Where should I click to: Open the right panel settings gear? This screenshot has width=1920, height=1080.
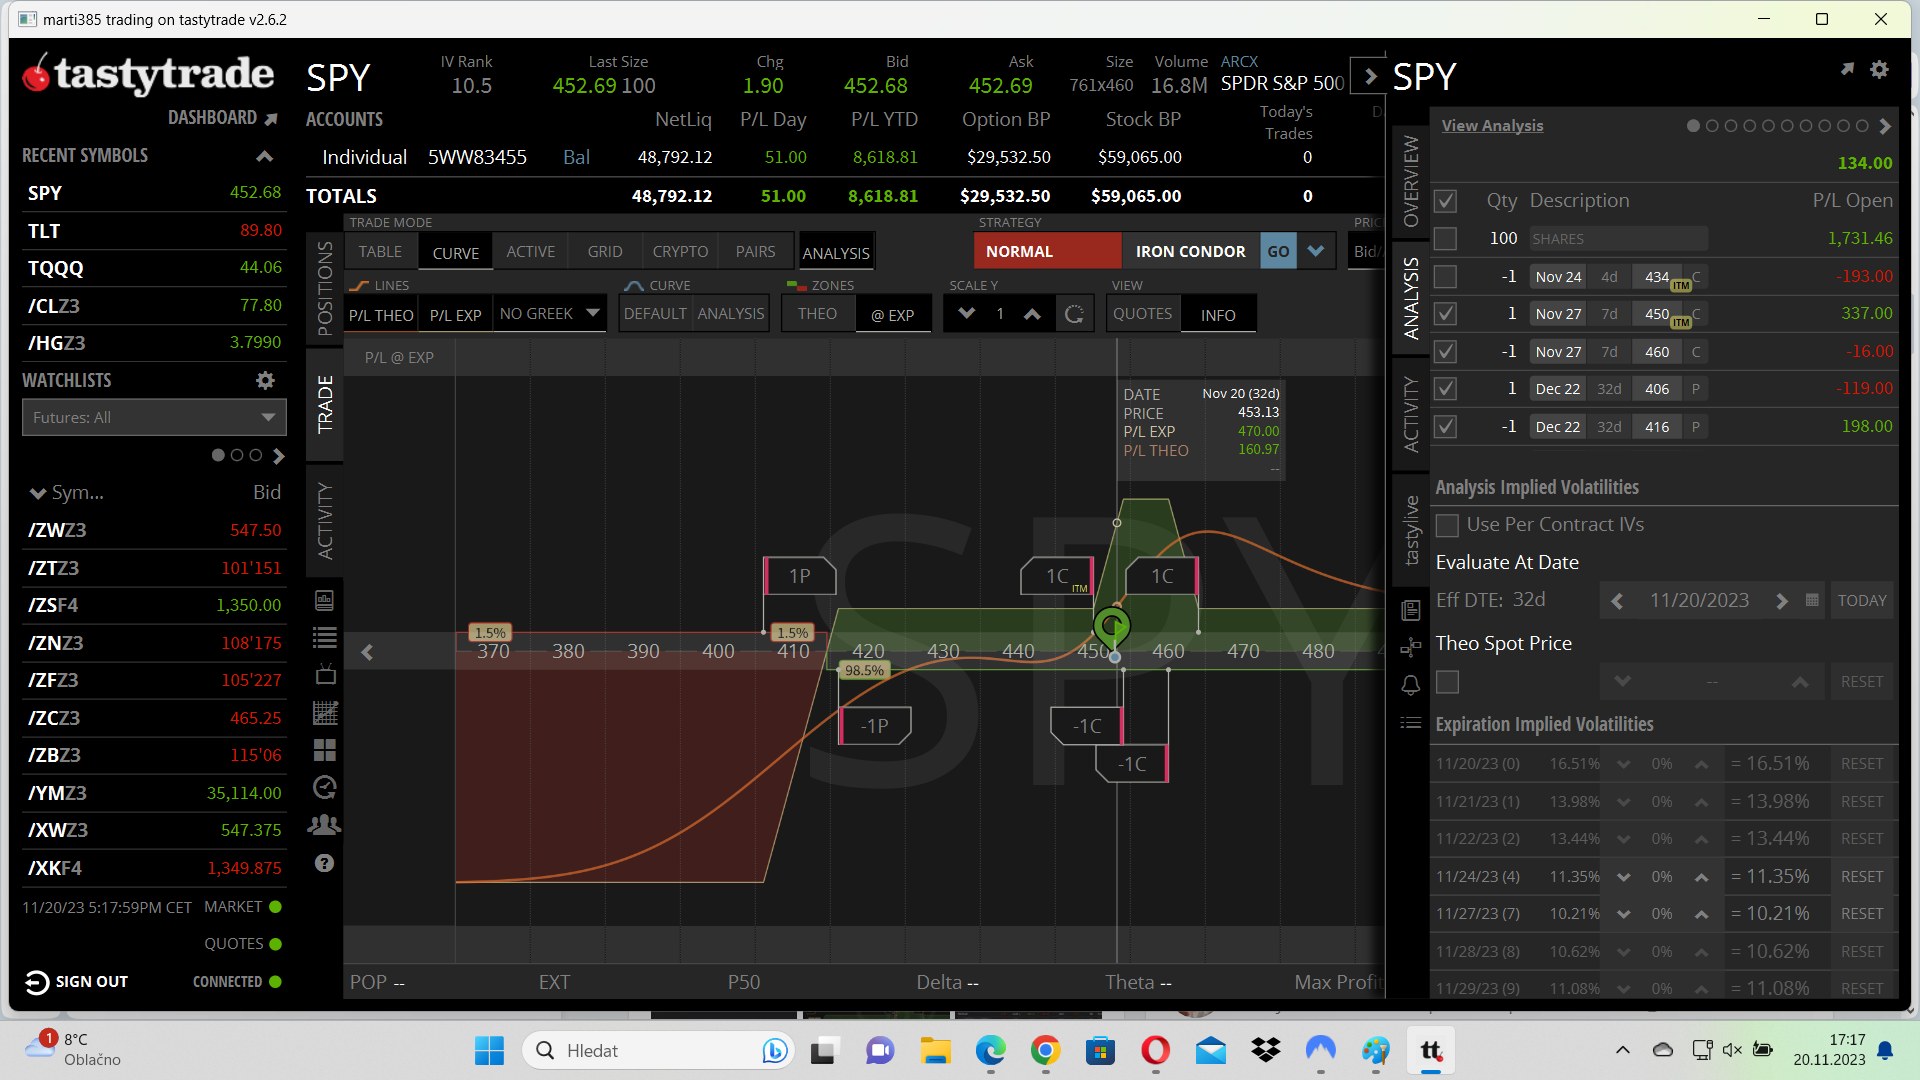(1879, 70)
